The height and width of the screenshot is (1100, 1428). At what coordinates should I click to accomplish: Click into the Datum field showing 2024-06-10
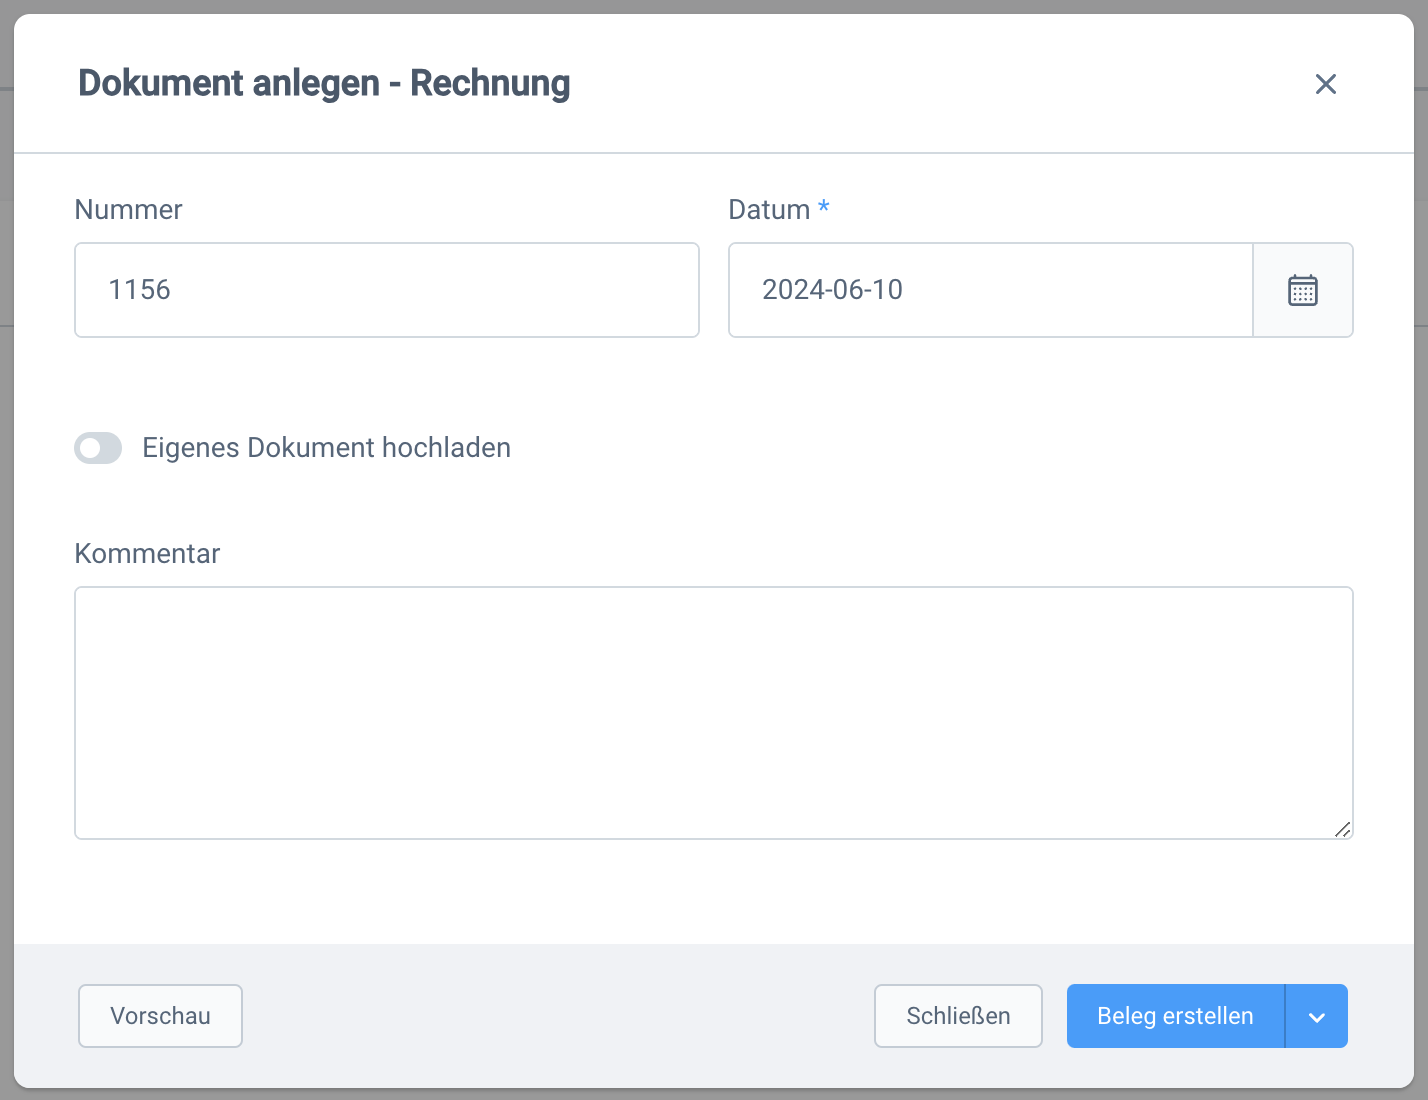point(989,290)
